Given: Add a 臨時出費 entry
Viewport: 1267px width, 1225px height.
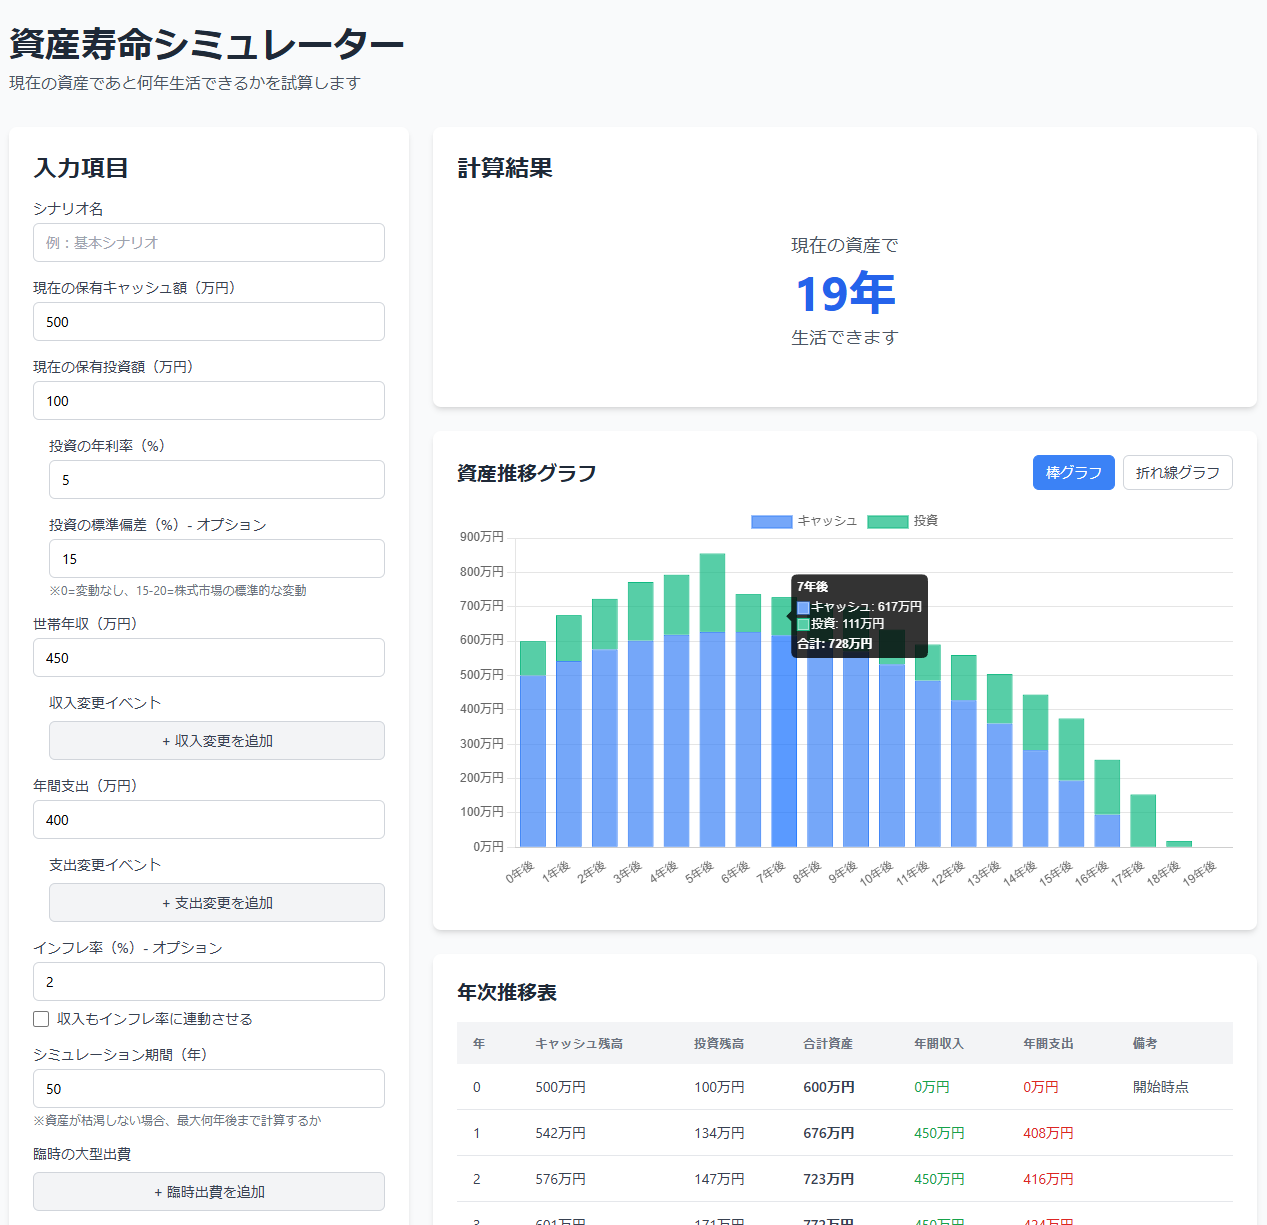Looking at the screenshot, I should [209, 1192].
